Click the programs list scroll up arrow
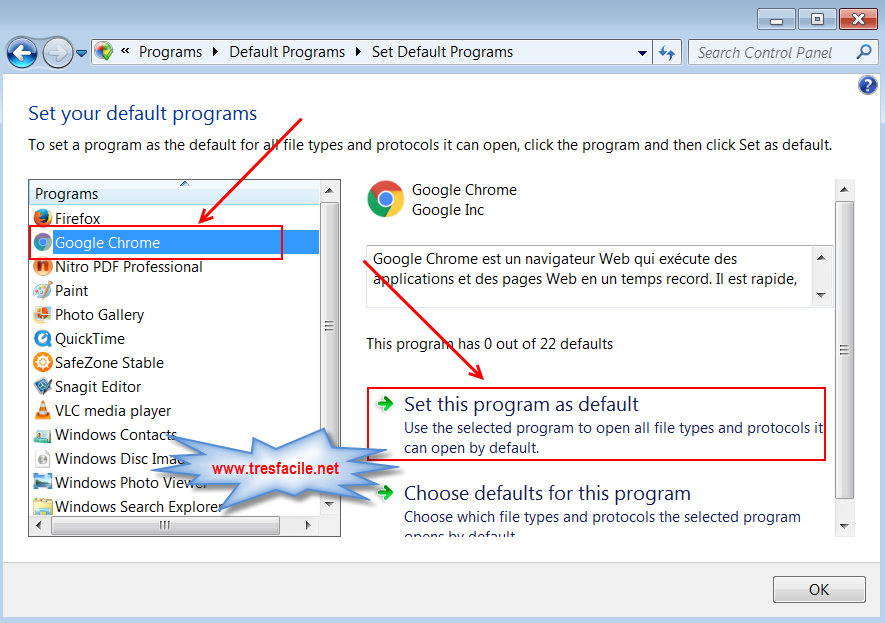The image size is (885, 623). pyautogui.click(x=330, y=191)
